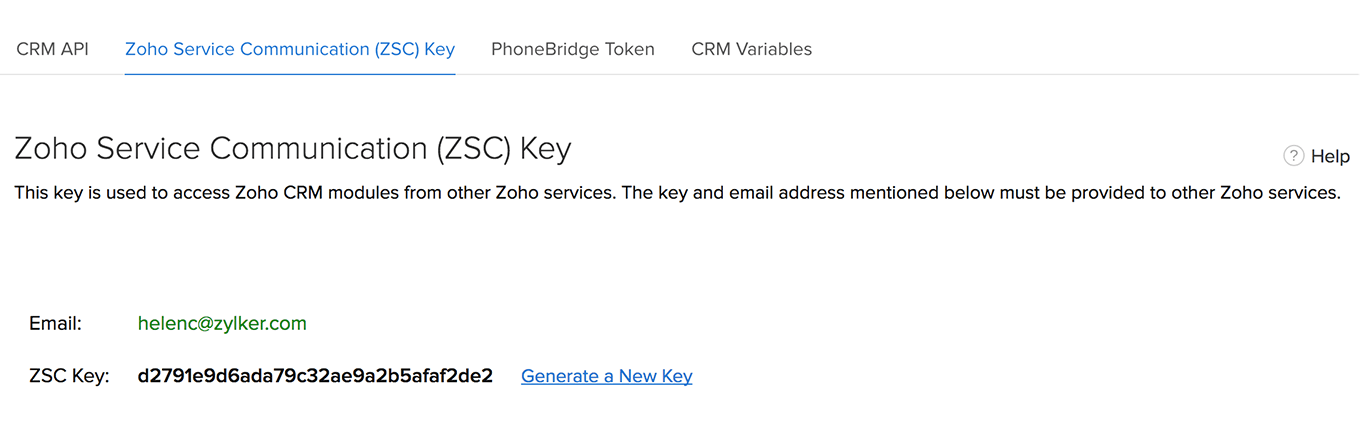Click the word "Token" in the PhoneBridge tab
Viewport: 1360px width, 427px height.
point(630,49)
